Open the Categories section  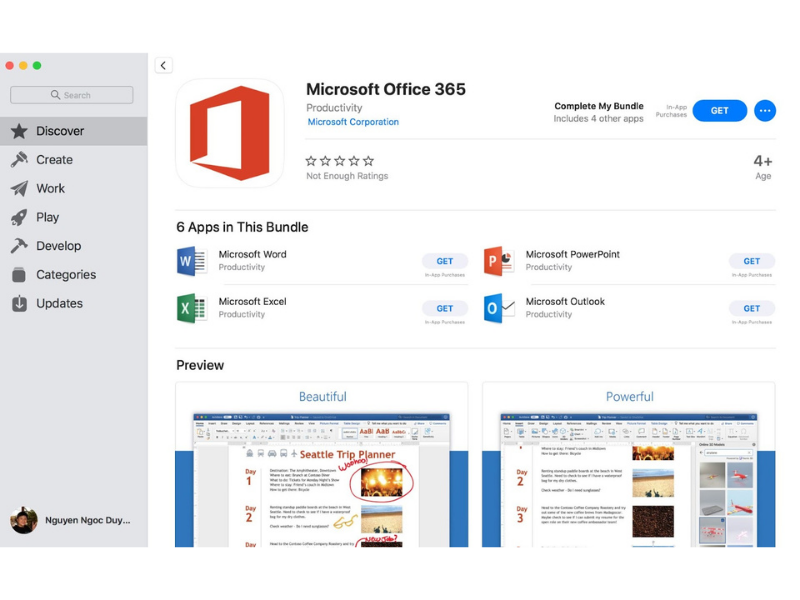point(74,274)
